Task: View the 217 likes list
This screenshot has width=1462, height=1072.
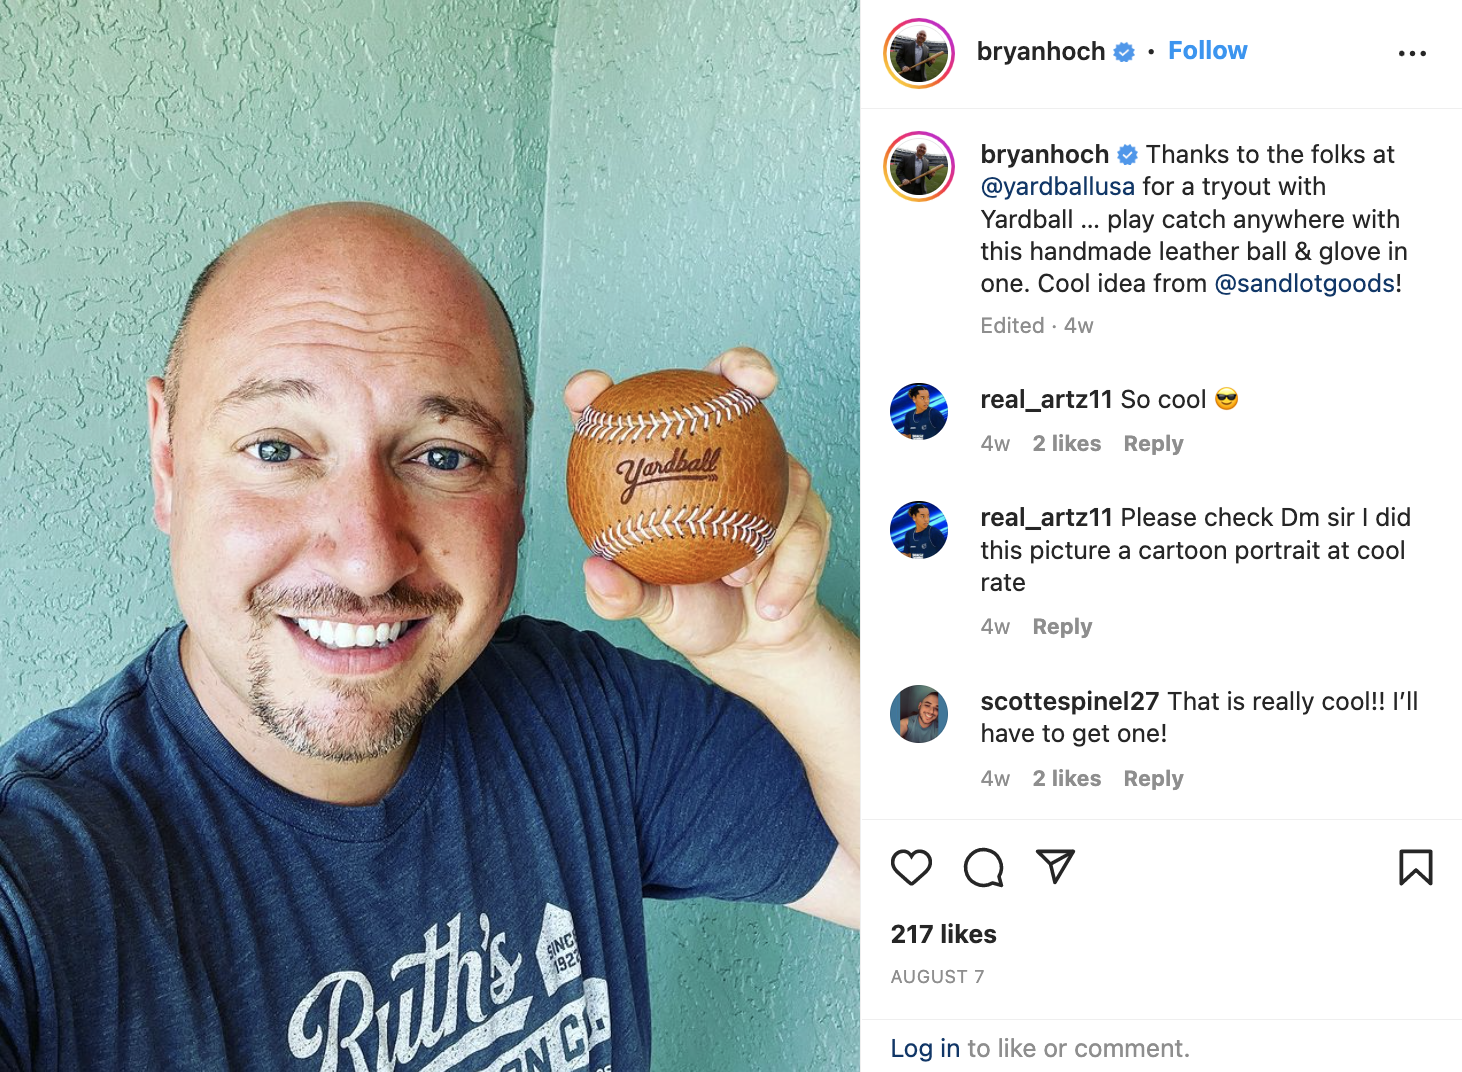Action: pyautogui.click(x=943, y=934)
